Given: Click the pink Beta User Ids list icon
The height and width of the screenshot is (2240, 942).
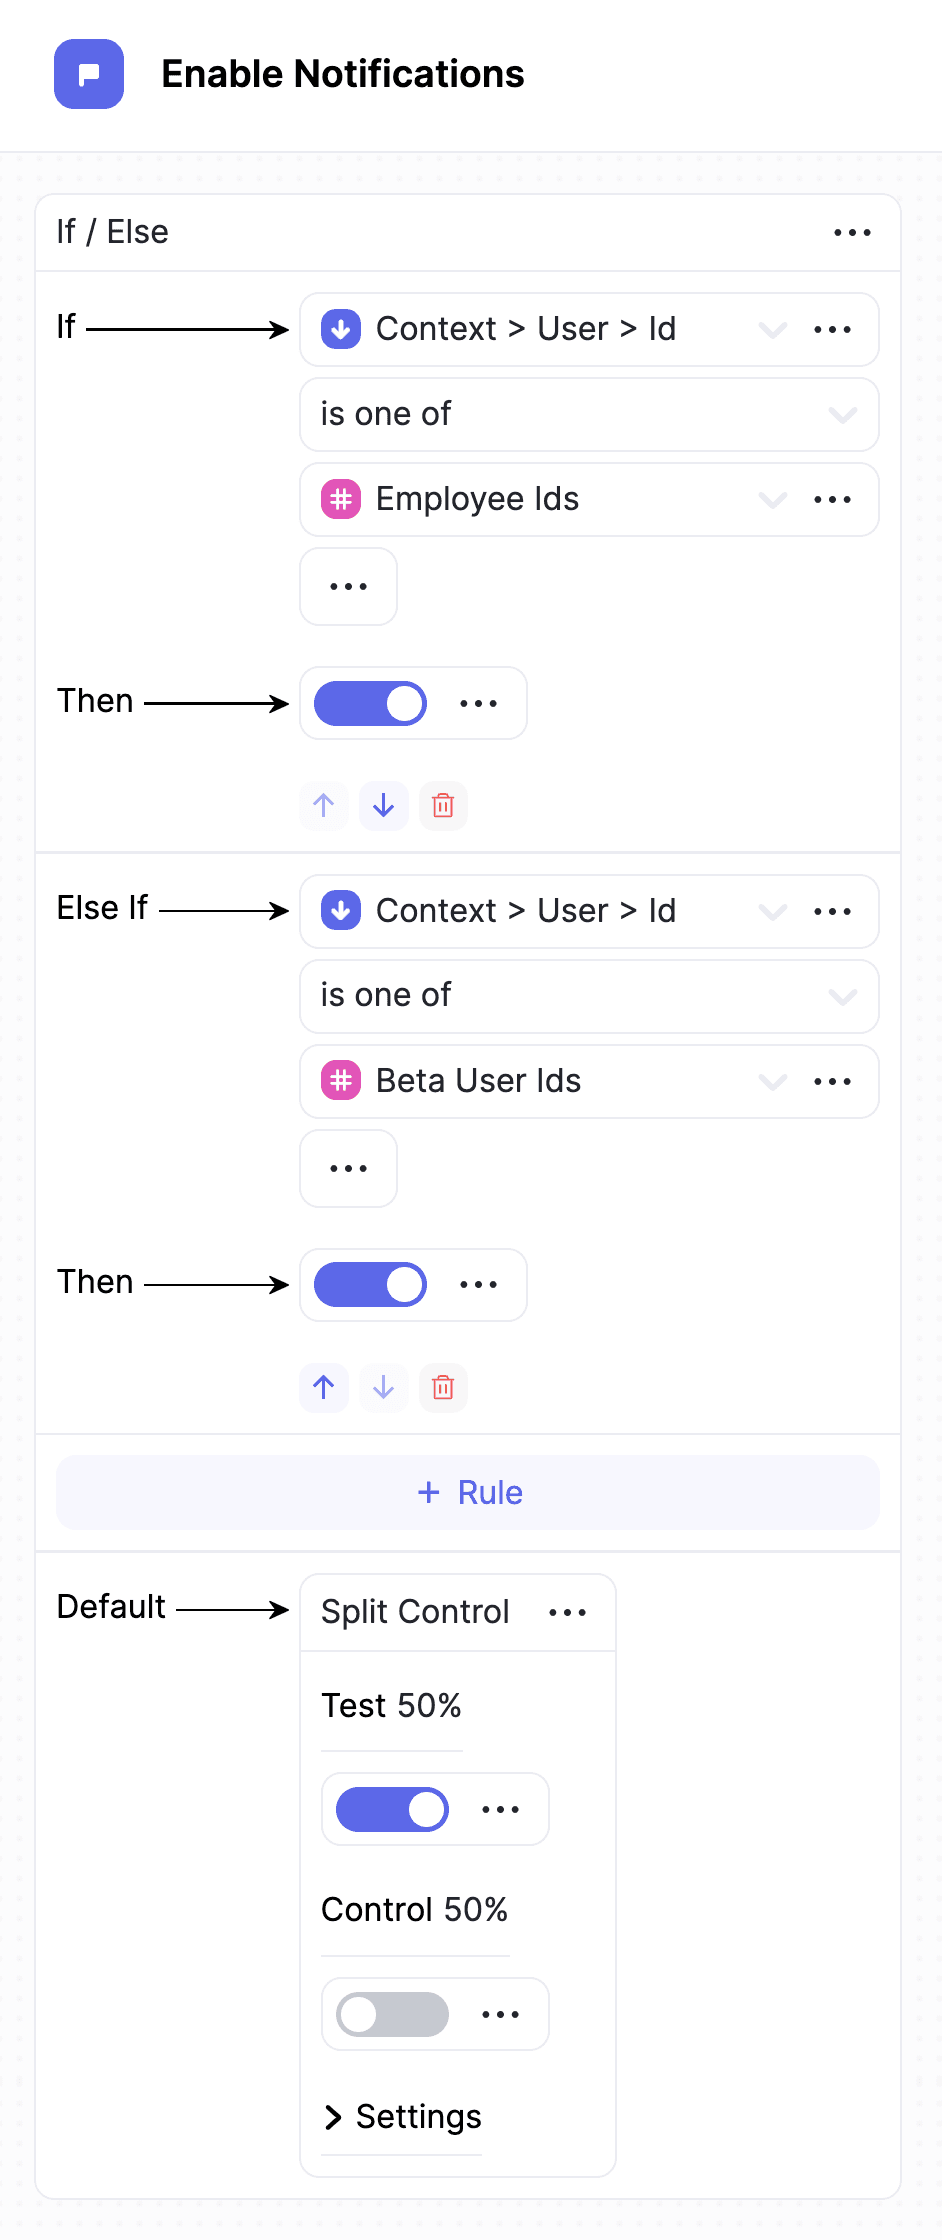Looking at the screenshot, I should 341,1081.
